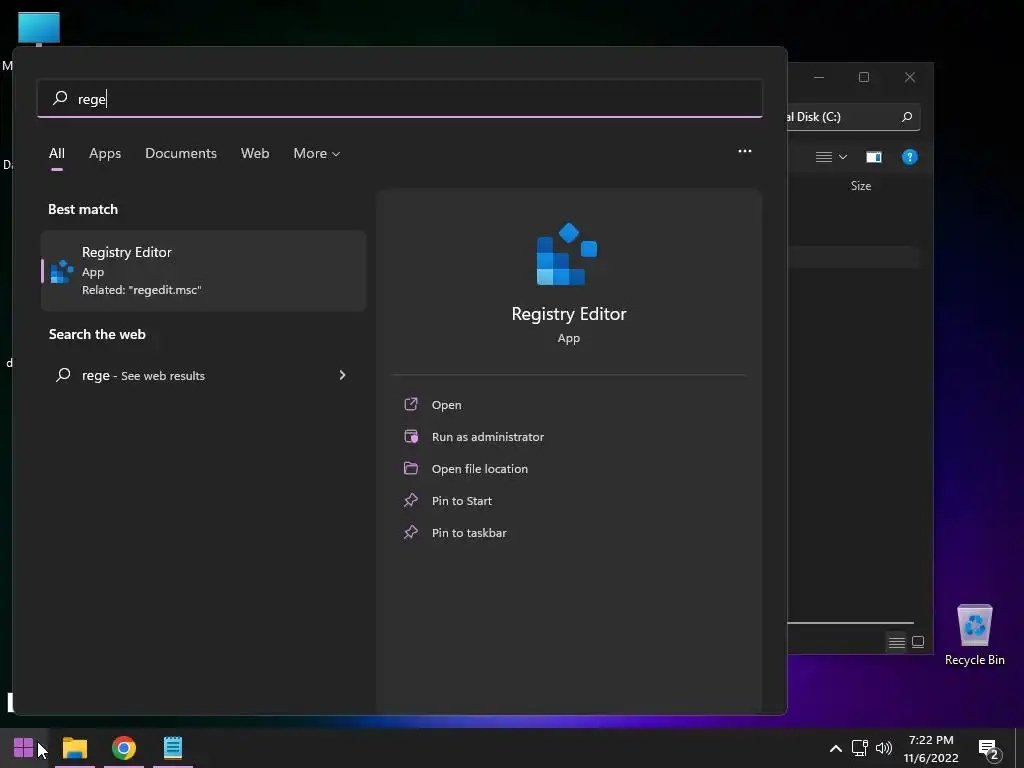Open the Notepad taskbar icon
Image resolution: width=1024 pixels, height=768 pixels.
pyautogui.click(x=172, y=747)
